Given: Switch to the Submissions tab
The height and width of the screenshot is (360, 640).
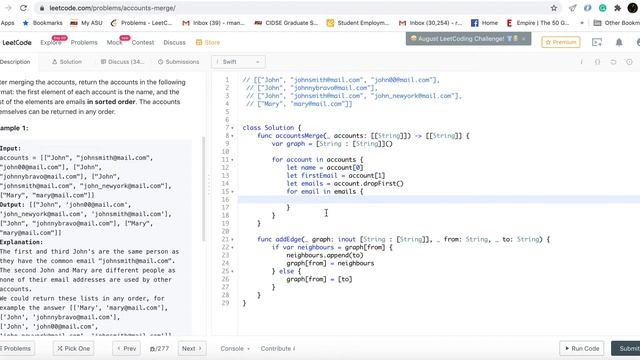Looking at the screenshot, I should pyautogui.click(x=178, y=62).
